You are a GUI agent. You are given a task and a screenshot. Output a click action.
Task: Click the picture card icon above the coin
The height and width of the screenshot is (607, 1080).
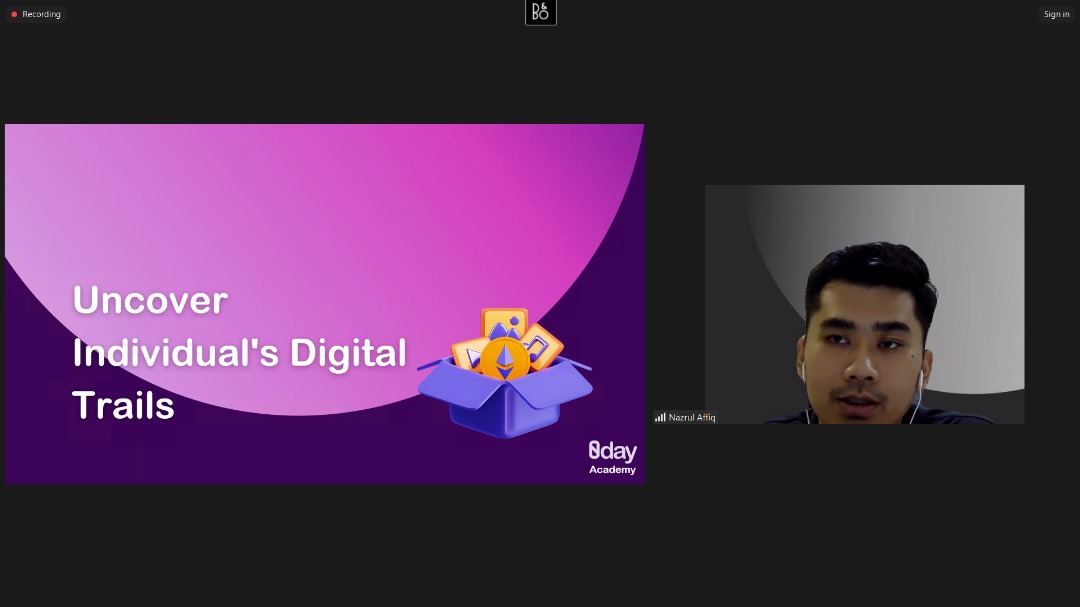pyautogui.click(x=505, y=324)
